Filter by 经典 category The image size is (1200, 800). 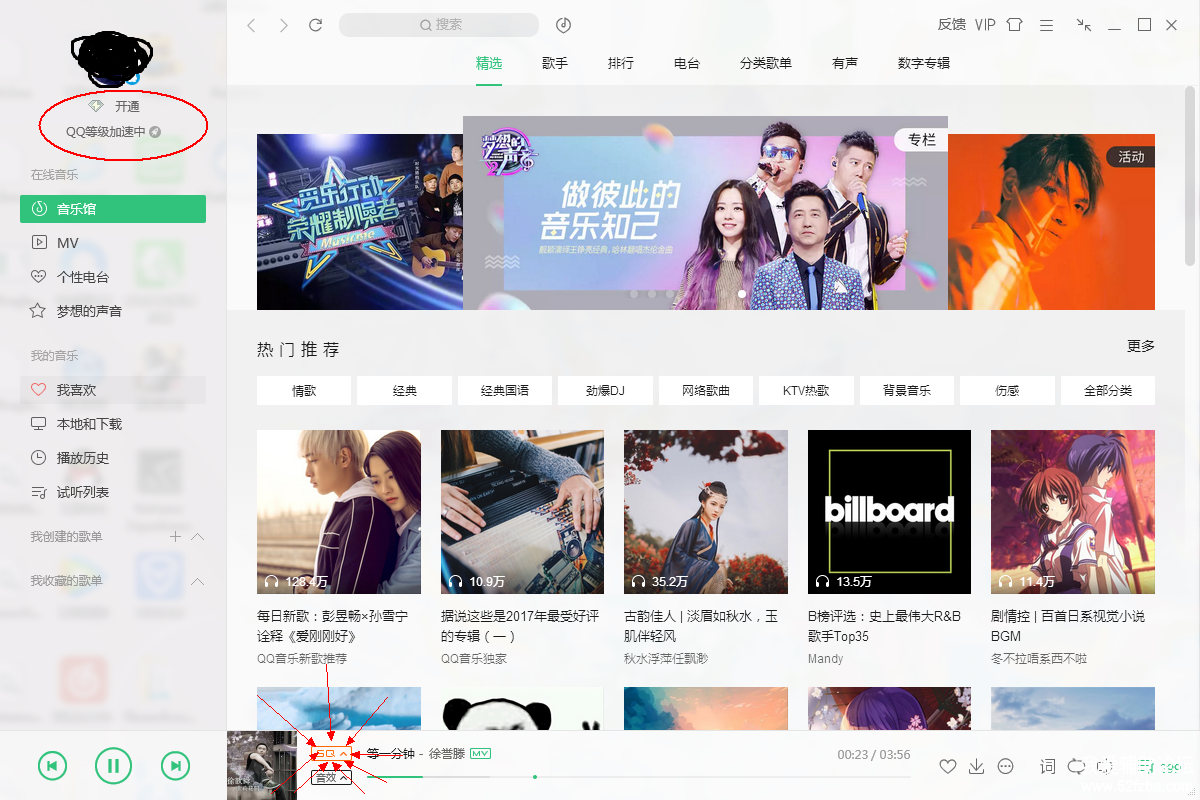[x=404, y=391]
